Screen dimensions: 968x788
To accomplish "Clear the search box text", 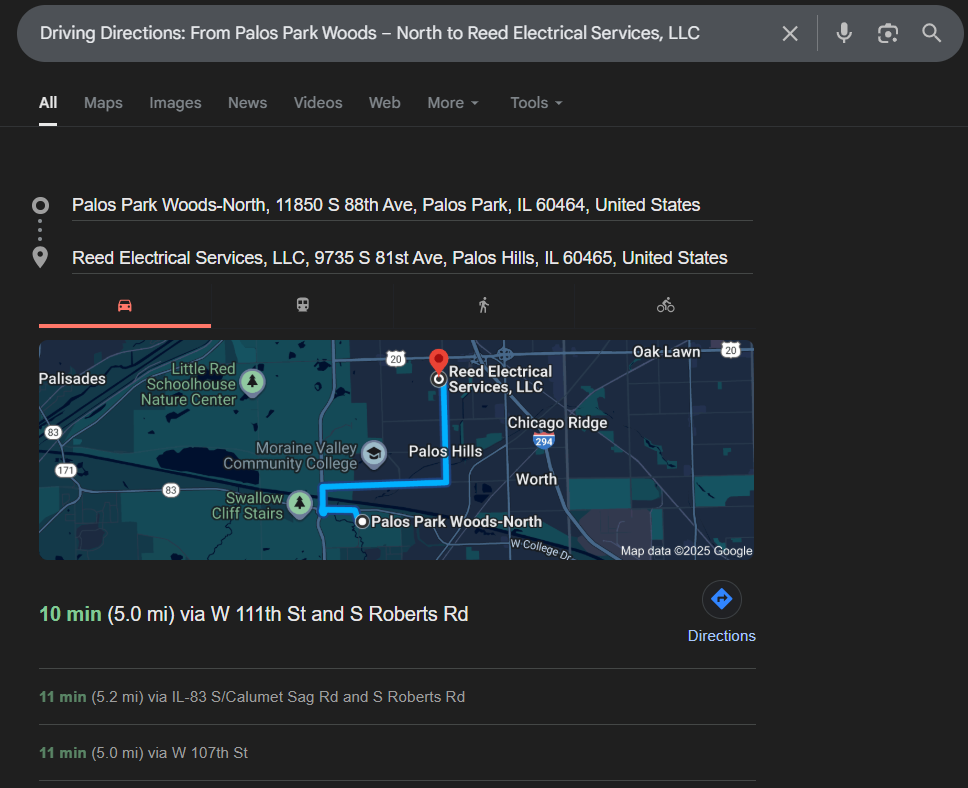I will (790, 34).
